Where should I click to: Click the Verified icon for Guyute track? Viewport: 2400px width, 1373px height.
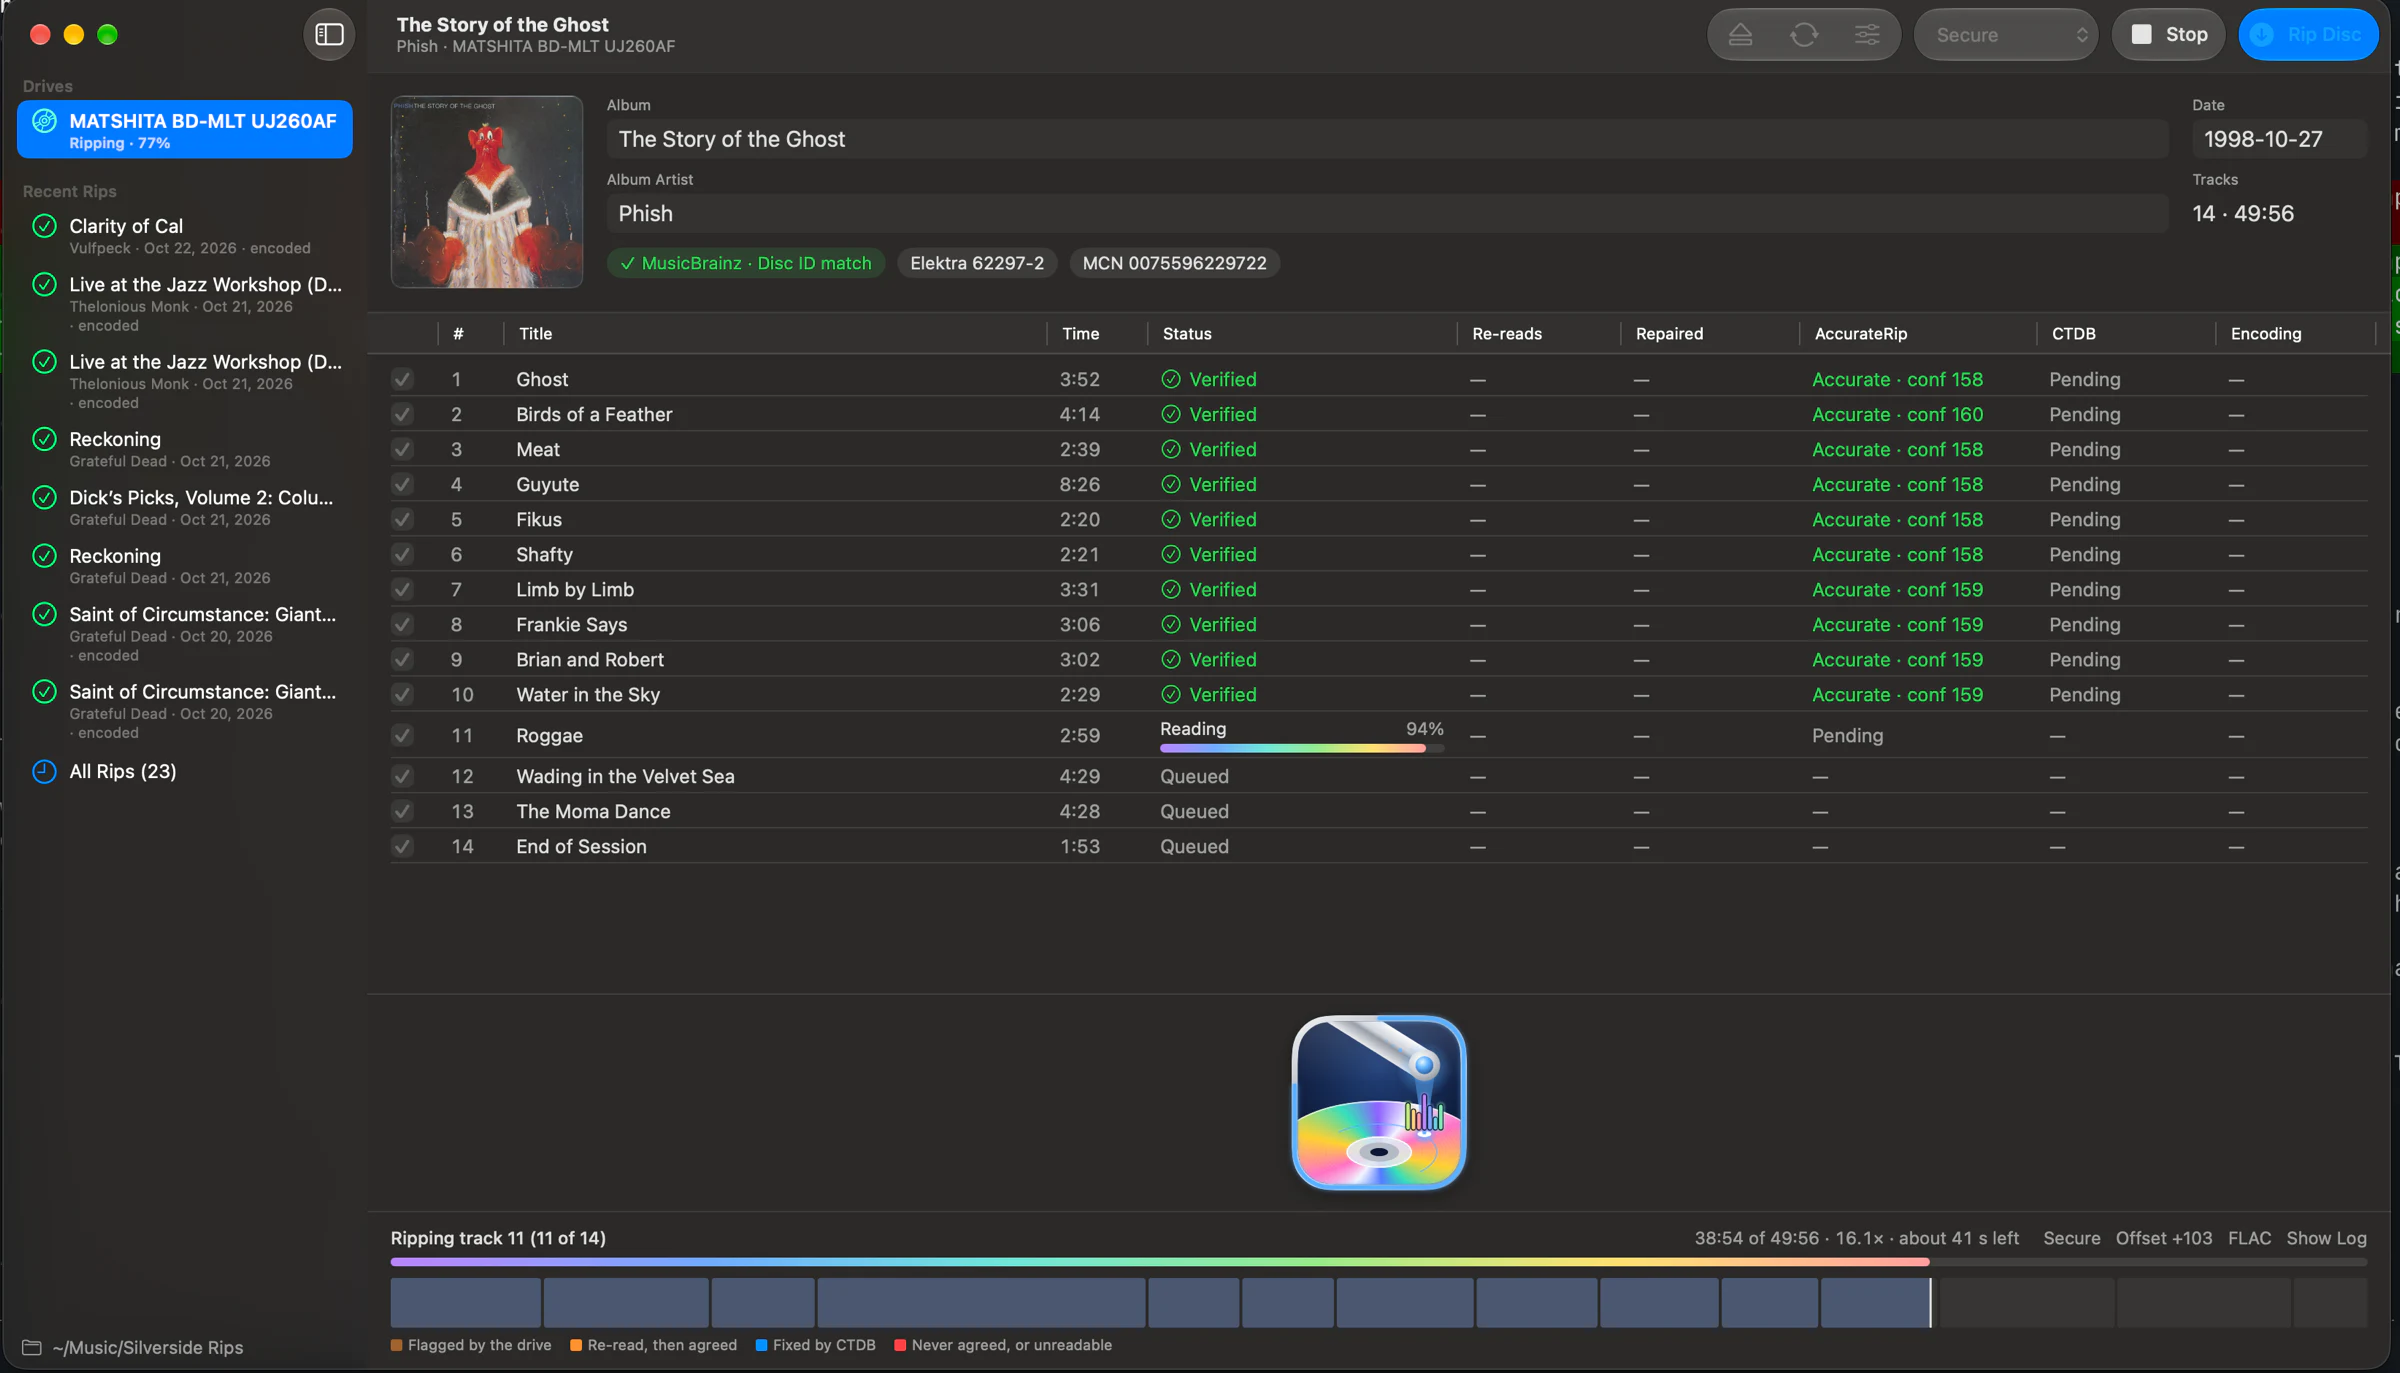(1171, 484)
